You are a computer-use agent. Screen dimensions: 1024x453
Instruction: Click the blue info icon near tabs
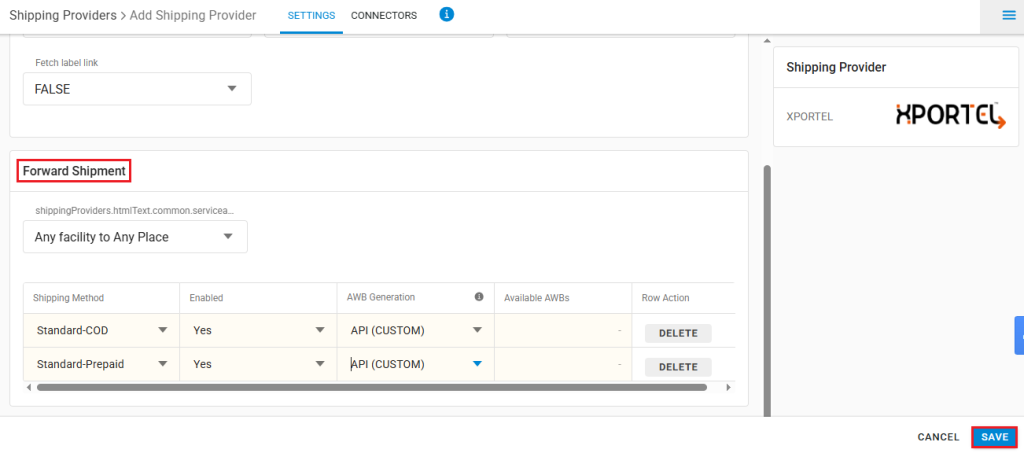447,14
